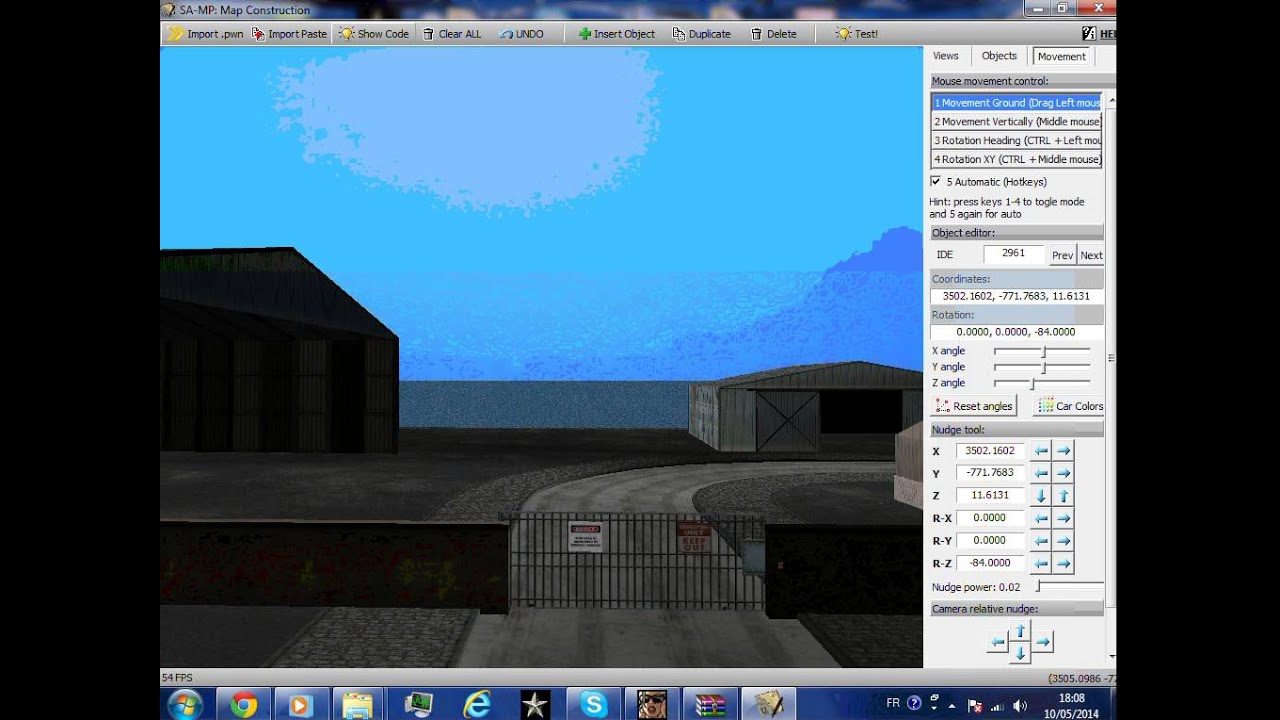This screenshot has width=1280, height=720.
Task: Nudge Z down with arrow
Action: click(x=1041, y=496)
